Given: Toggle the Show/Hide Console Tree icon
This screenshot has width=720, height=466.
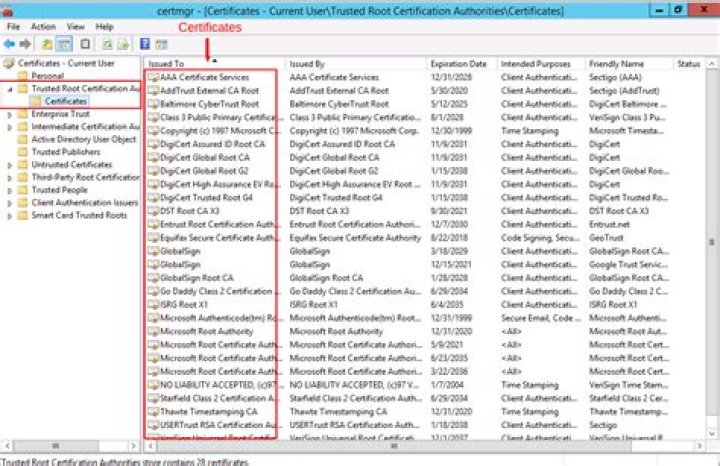Looking at the screenshot, I should coord(64,44).
